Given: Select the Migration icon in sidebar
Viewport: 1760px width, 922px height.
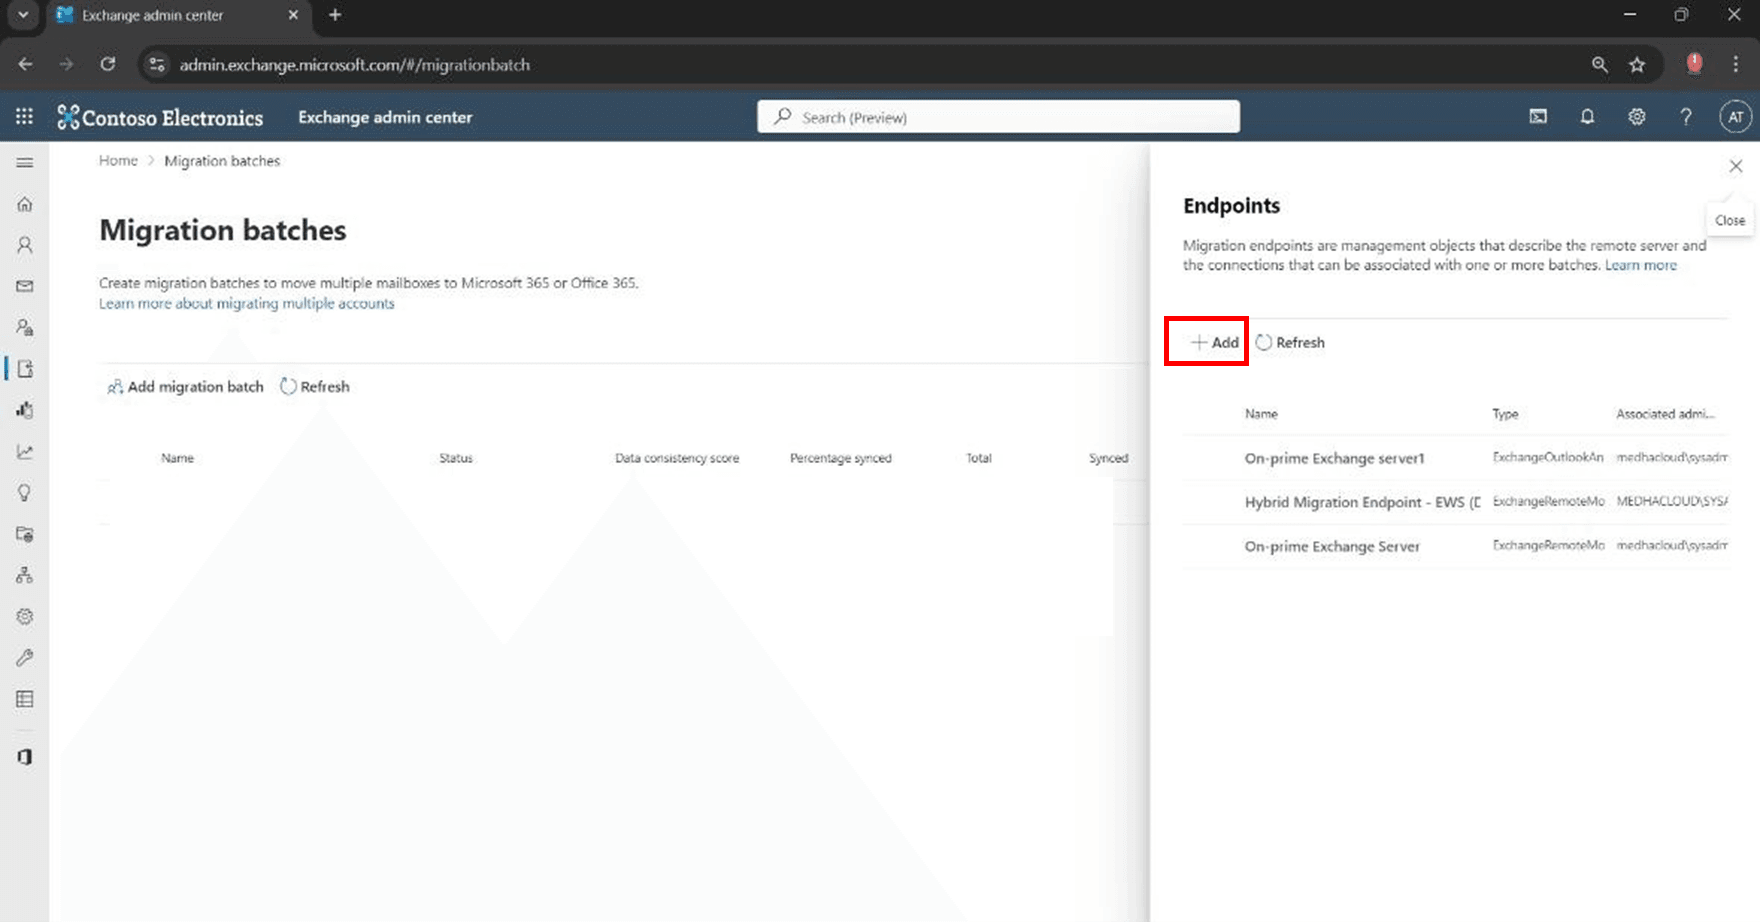Looking at the screenshot, I should click(x=25, y=369).
